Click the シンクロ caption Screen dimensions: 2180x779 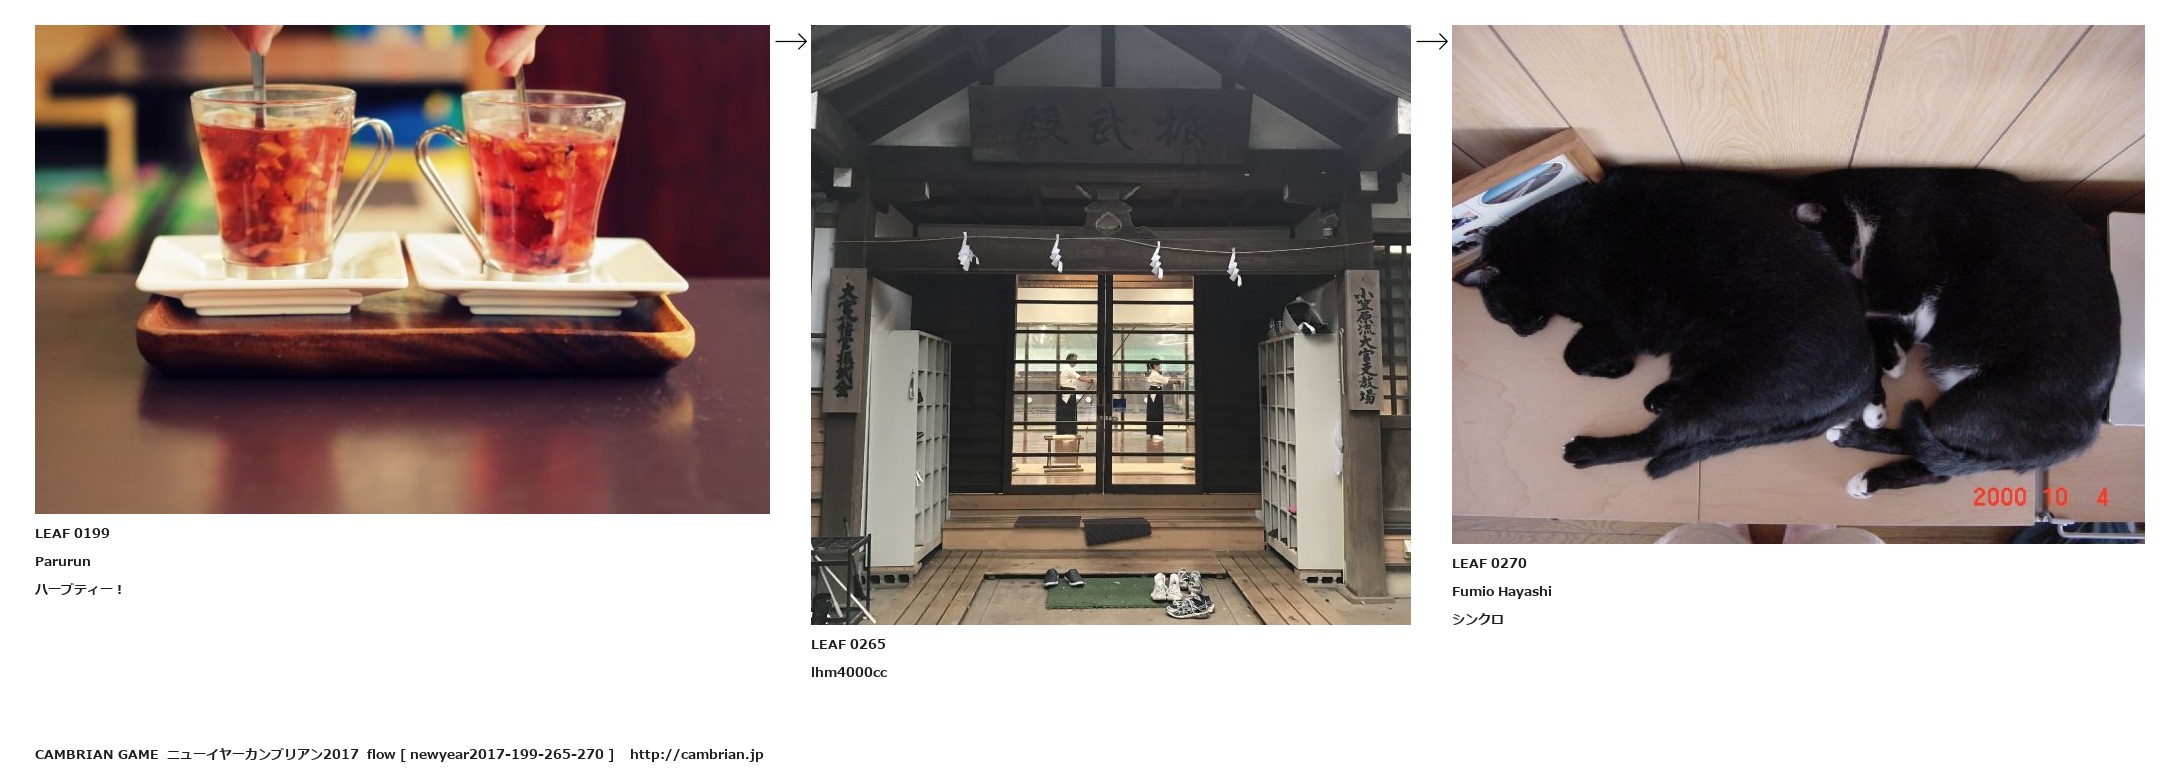pos(1478,619)
